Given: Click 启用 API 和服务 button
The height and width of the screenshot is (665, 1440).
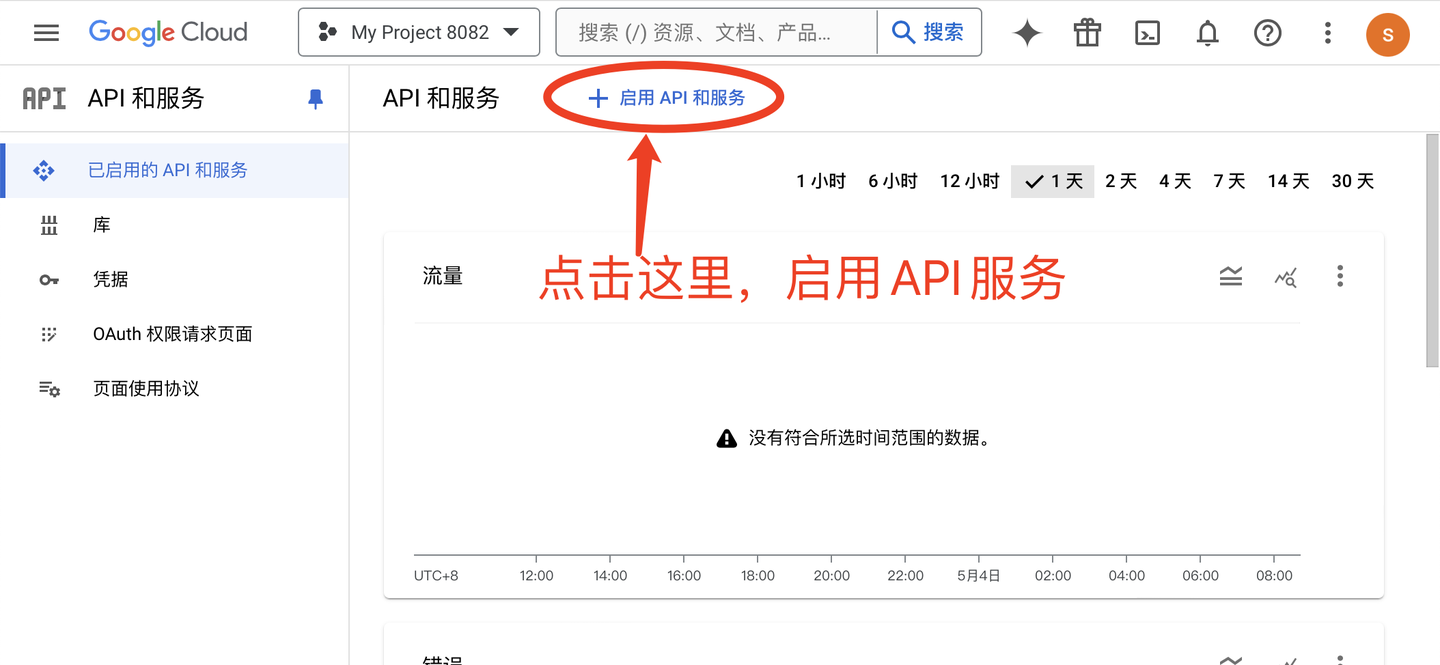Looking at the screenshot, I should point(667,98).
